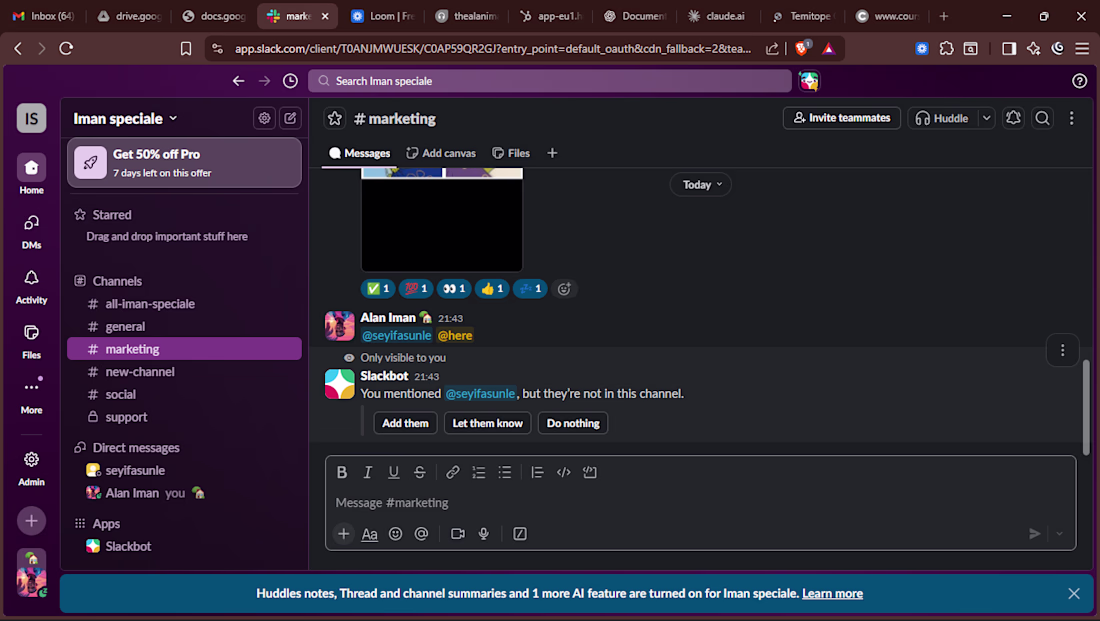Image resolution: width=1100 pixels, height=621 pixels.
Task: Open the Today date dropdown
Action: 701,185
